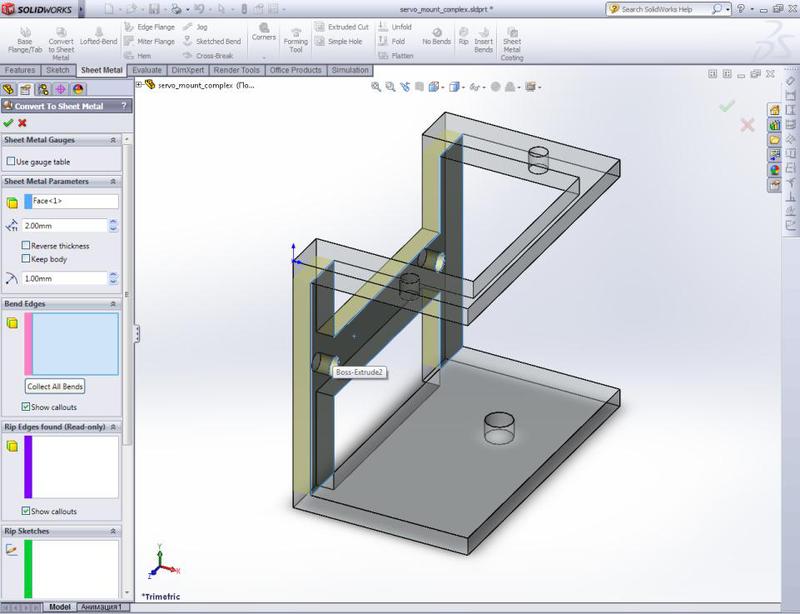Choose the No Bends tool

tap(437, 37)
